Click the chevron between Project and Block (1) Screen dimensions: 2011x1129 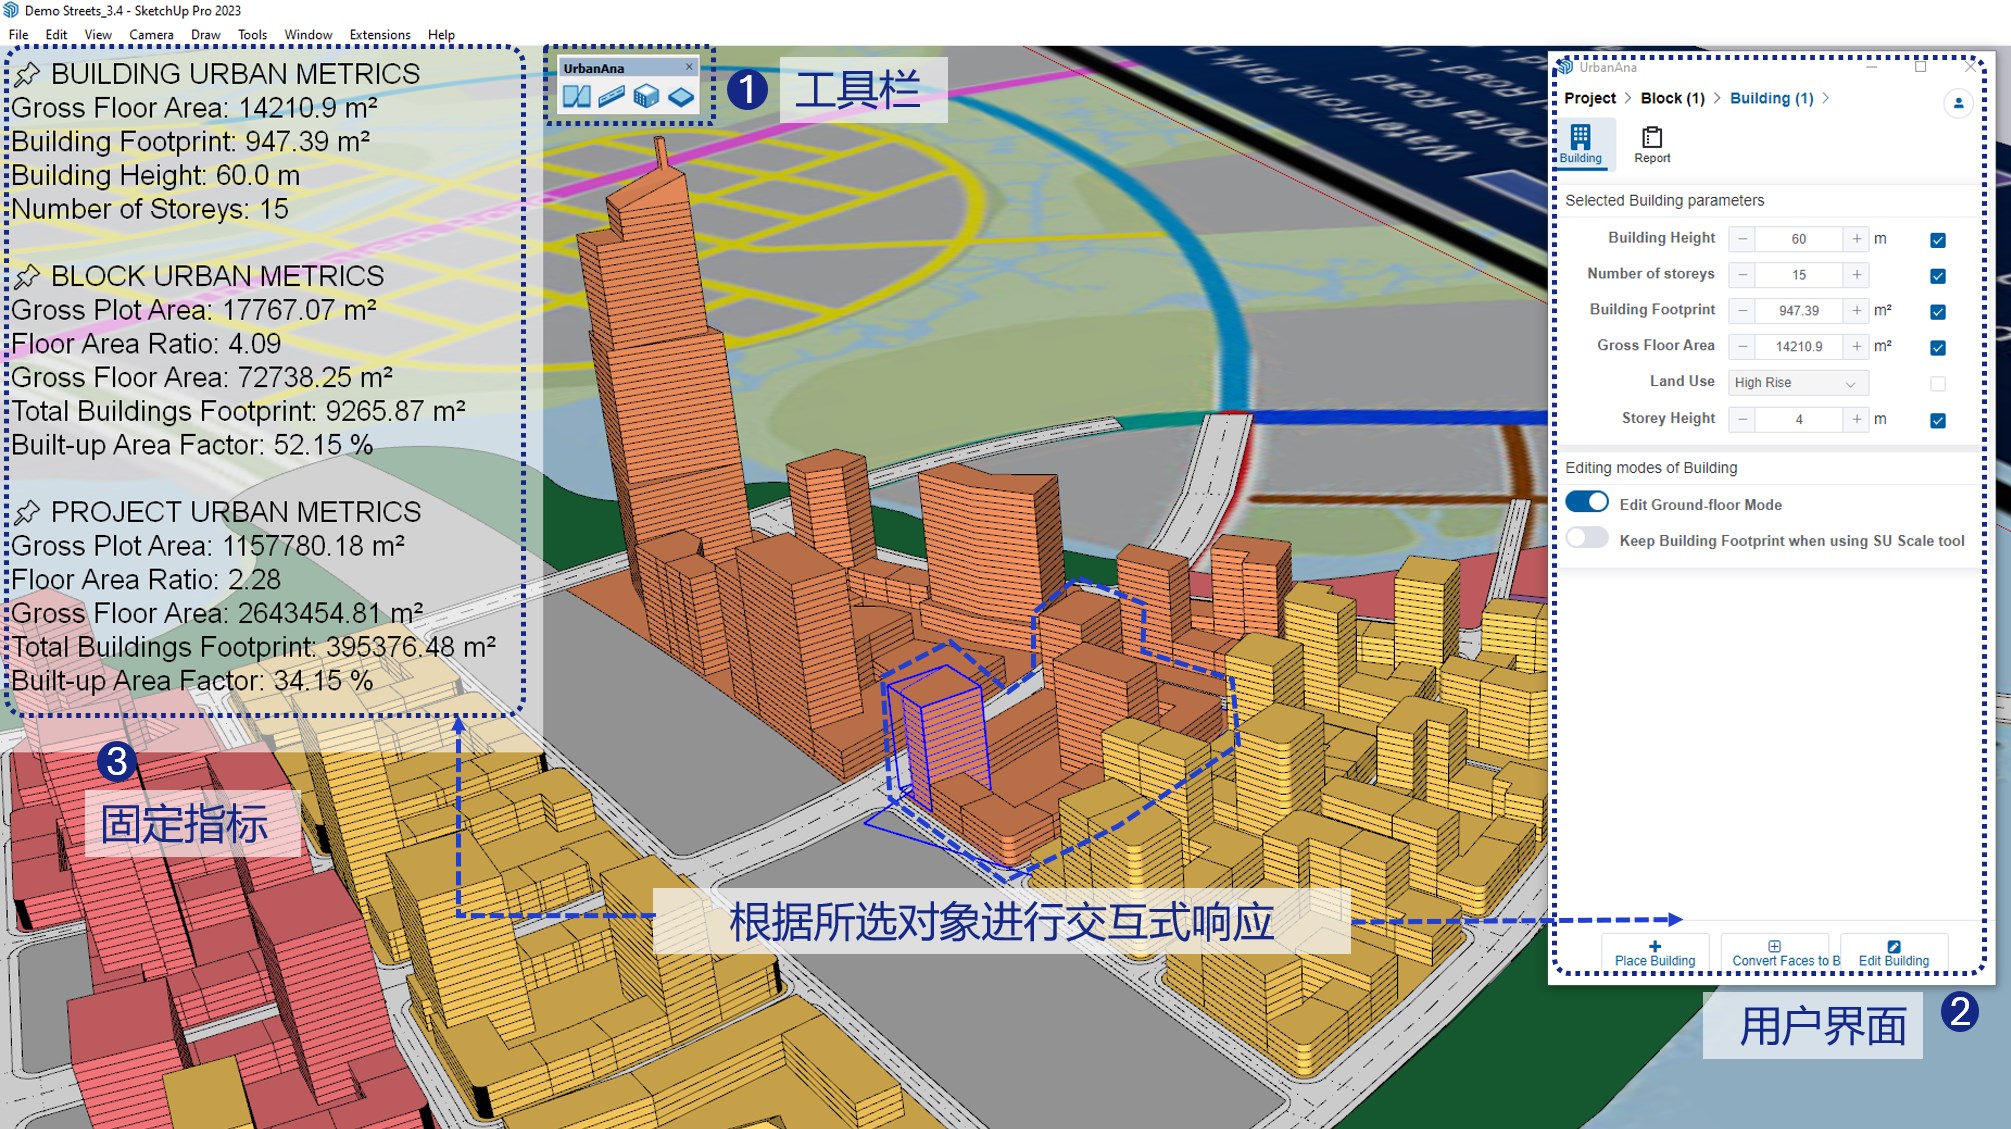pos(1628,98)
